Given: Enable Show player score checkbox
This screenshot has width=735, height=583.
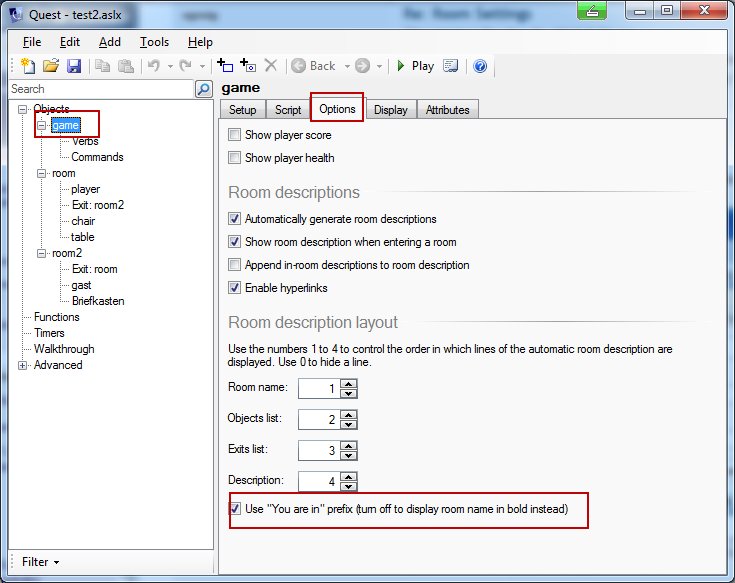Looking at the screenshot, I should point(235,135).
